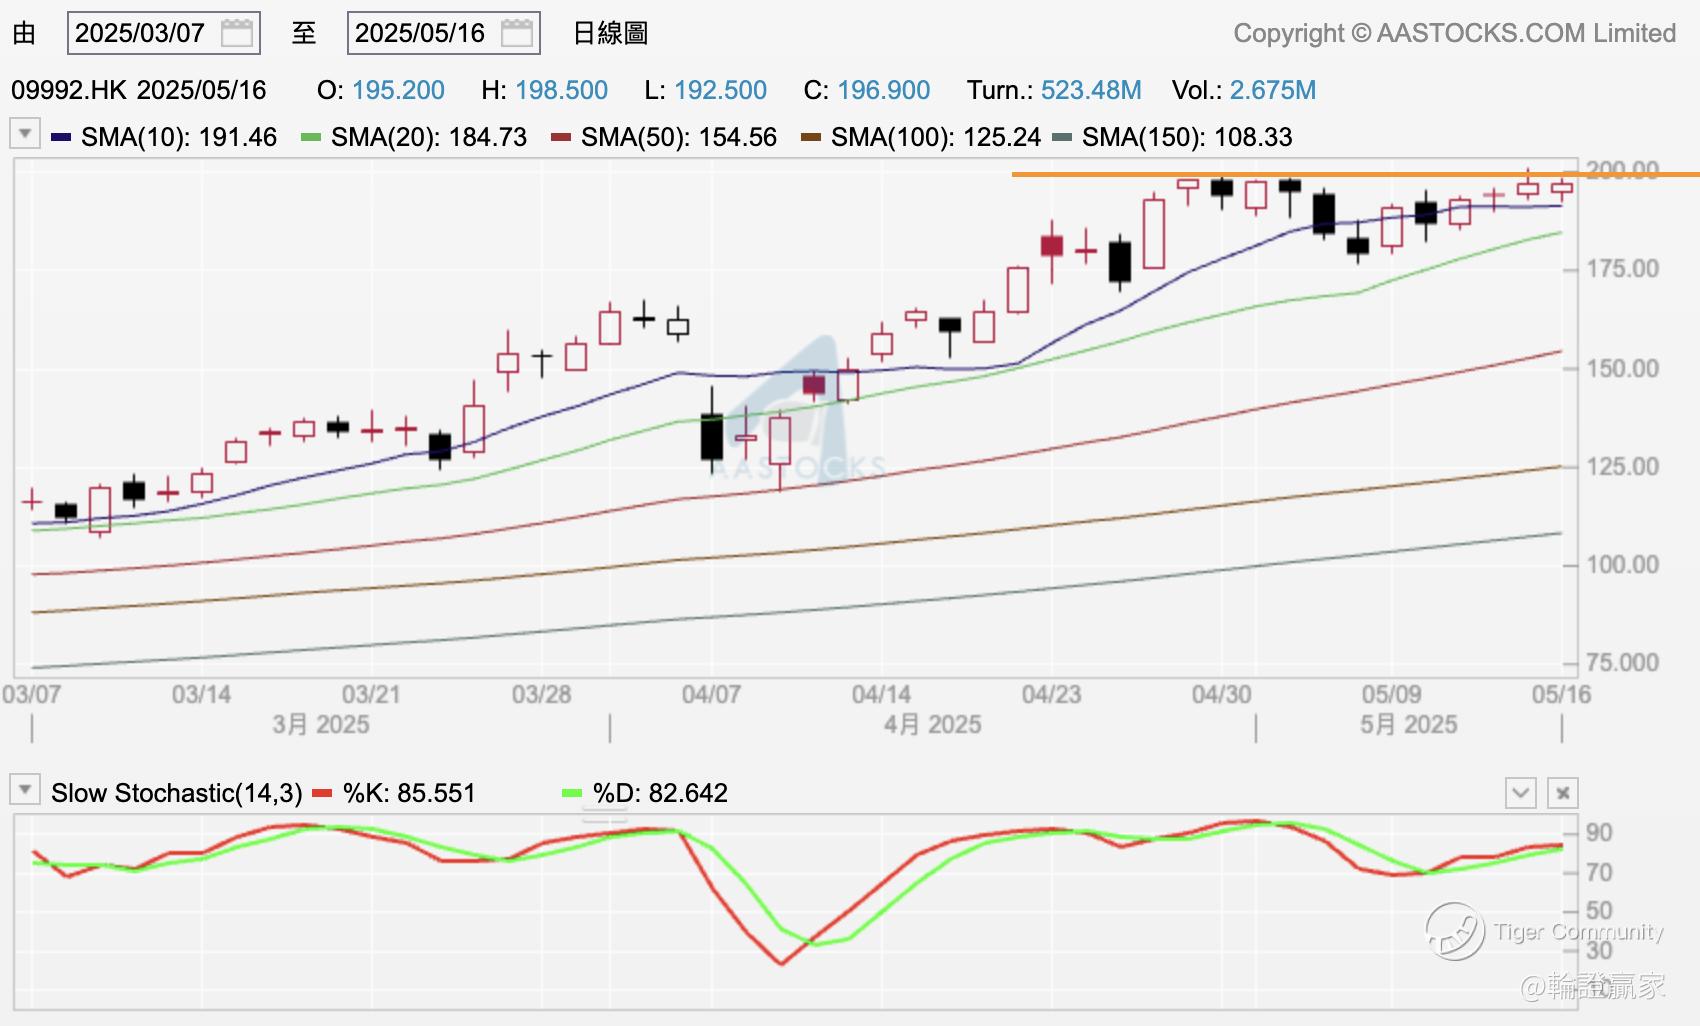Select the 日線圖 chart type label

610,33
